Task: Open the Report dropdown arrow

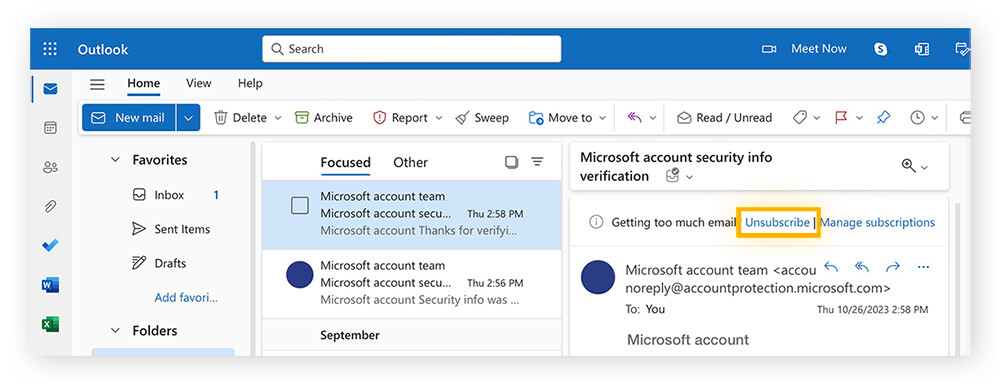Action: tap(439, 118)
